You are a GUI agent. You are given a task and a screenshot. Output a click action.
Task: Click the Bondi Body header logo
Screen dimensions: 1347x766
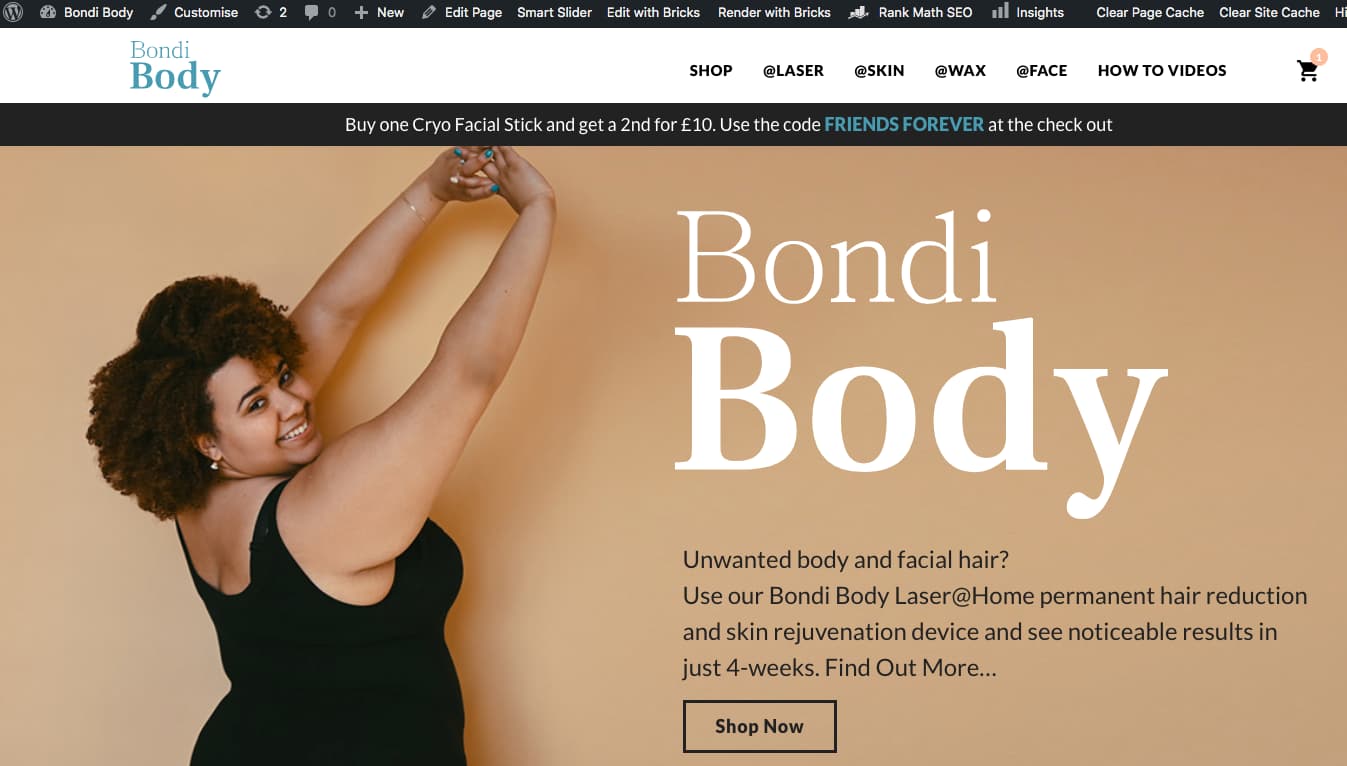(x=175, y=67)
